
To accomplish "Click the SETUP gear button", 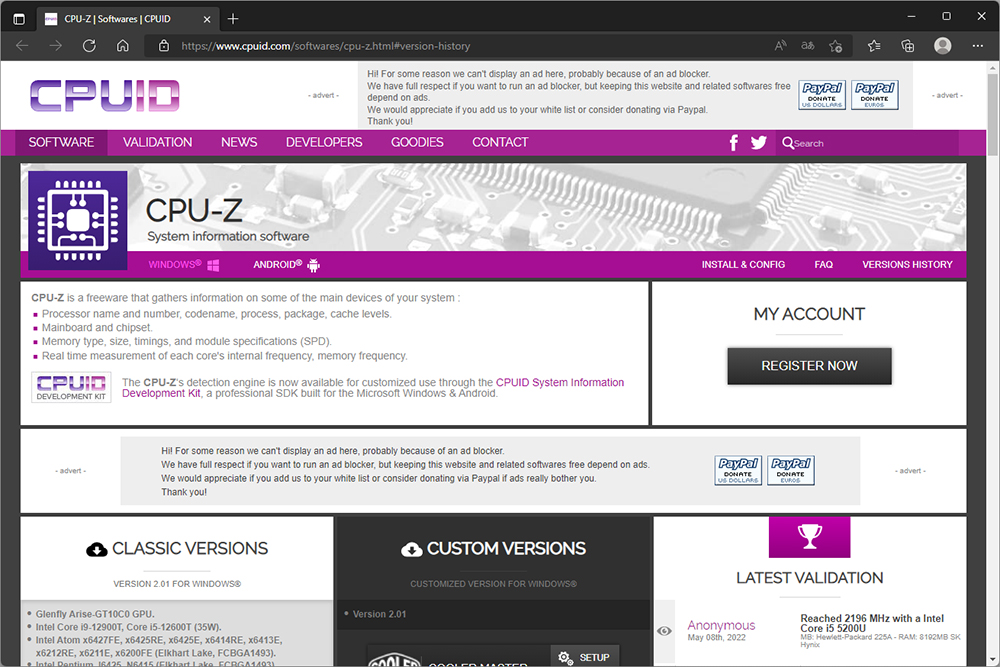I will (x=584, y=657).
